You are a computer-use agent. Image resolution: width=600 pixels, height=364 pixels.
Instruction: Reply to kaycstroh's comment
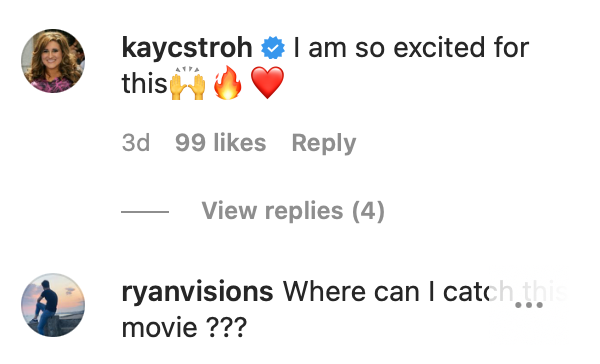[x=324, y=144]
